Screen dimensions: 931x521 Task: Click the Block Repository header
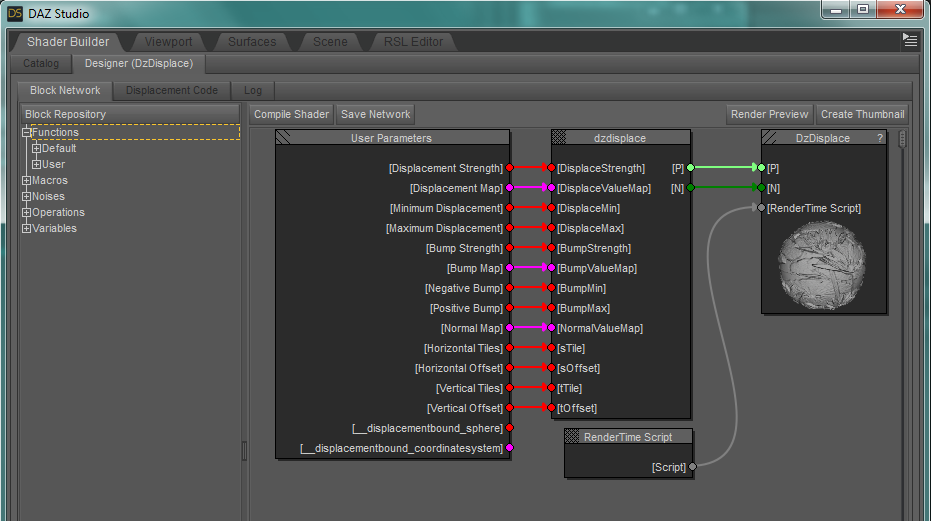click(x=130, y=114)
